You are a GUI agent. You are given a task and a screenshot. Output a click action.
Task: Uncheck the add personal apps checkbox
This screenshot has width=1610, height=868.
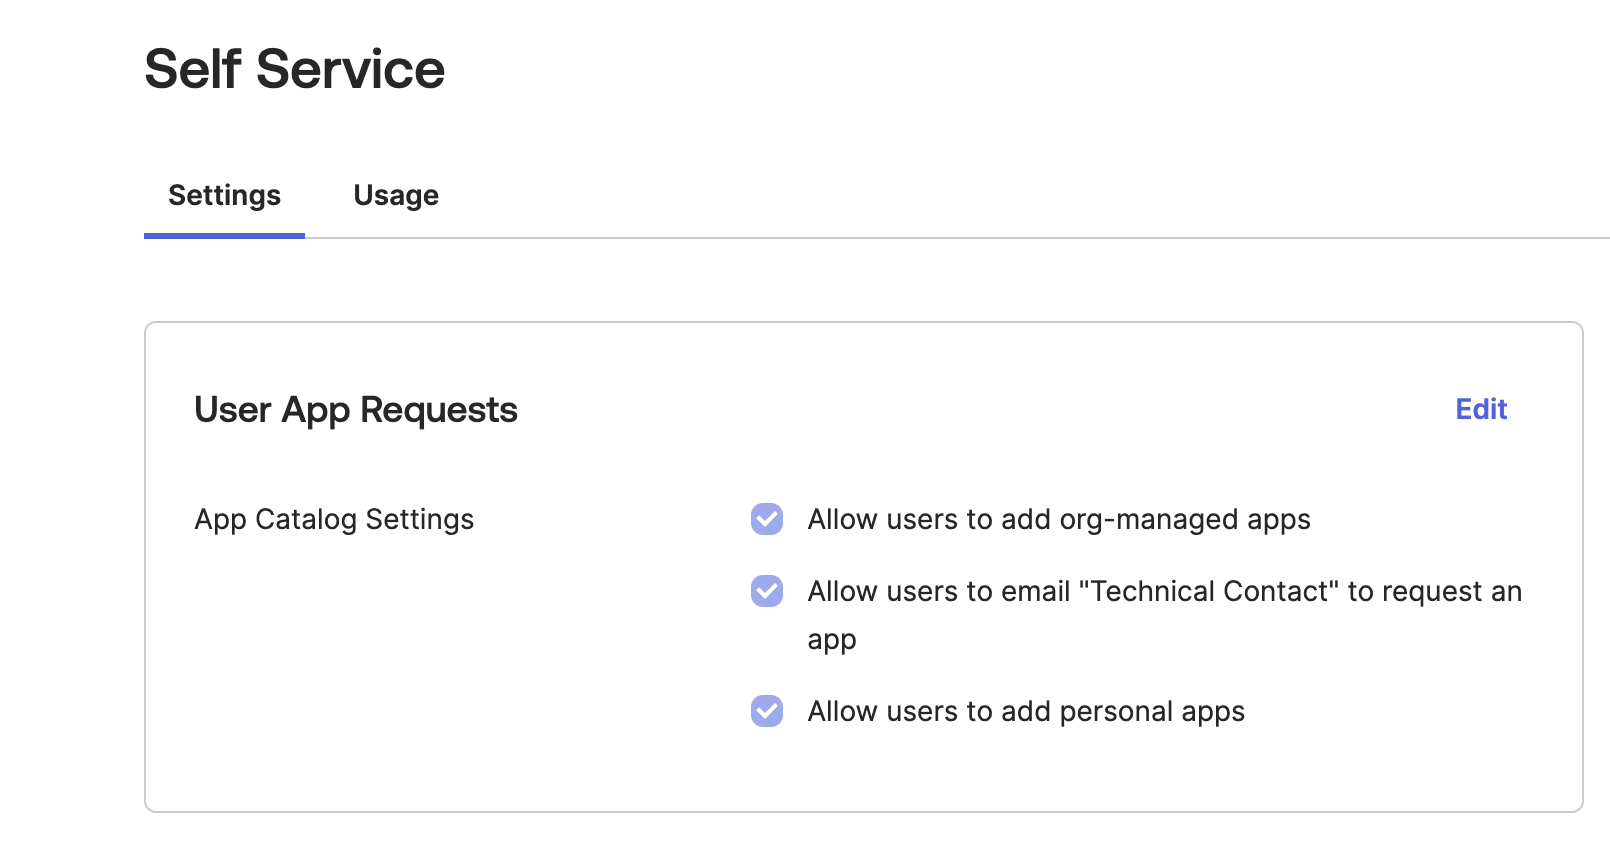point(767,711)
